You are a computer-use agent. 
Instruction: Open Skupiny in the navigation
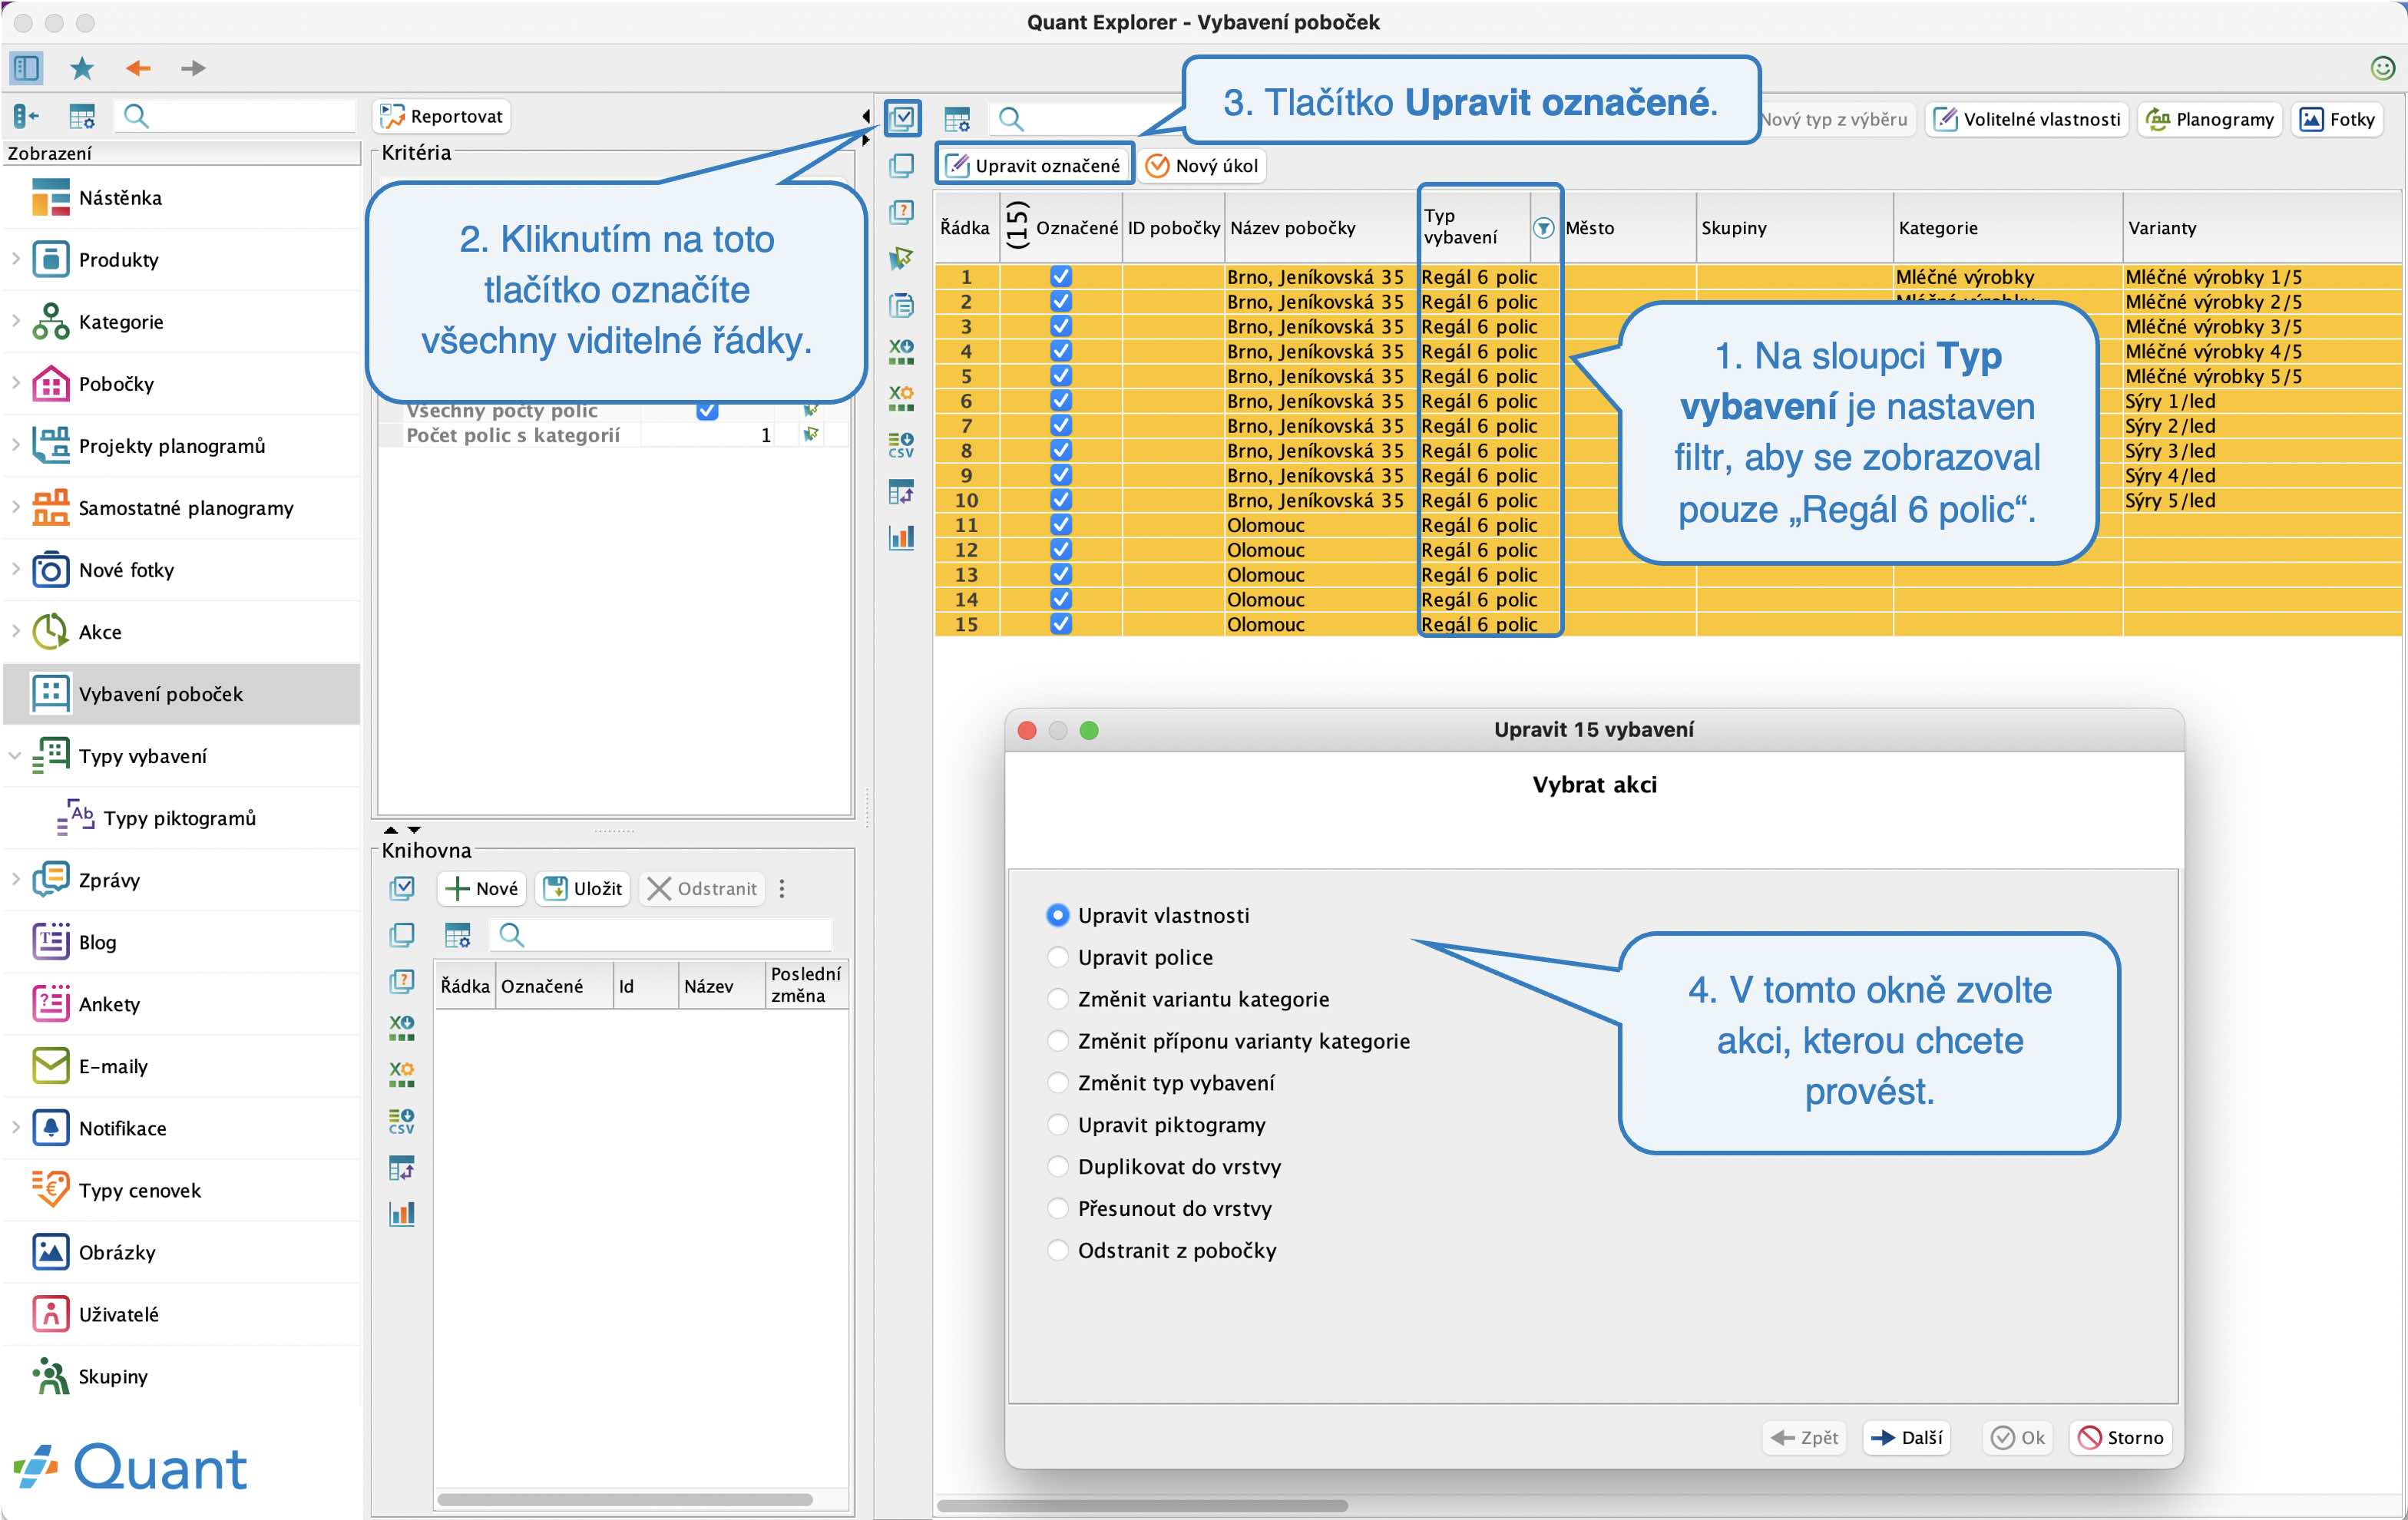coord(181,1376)
